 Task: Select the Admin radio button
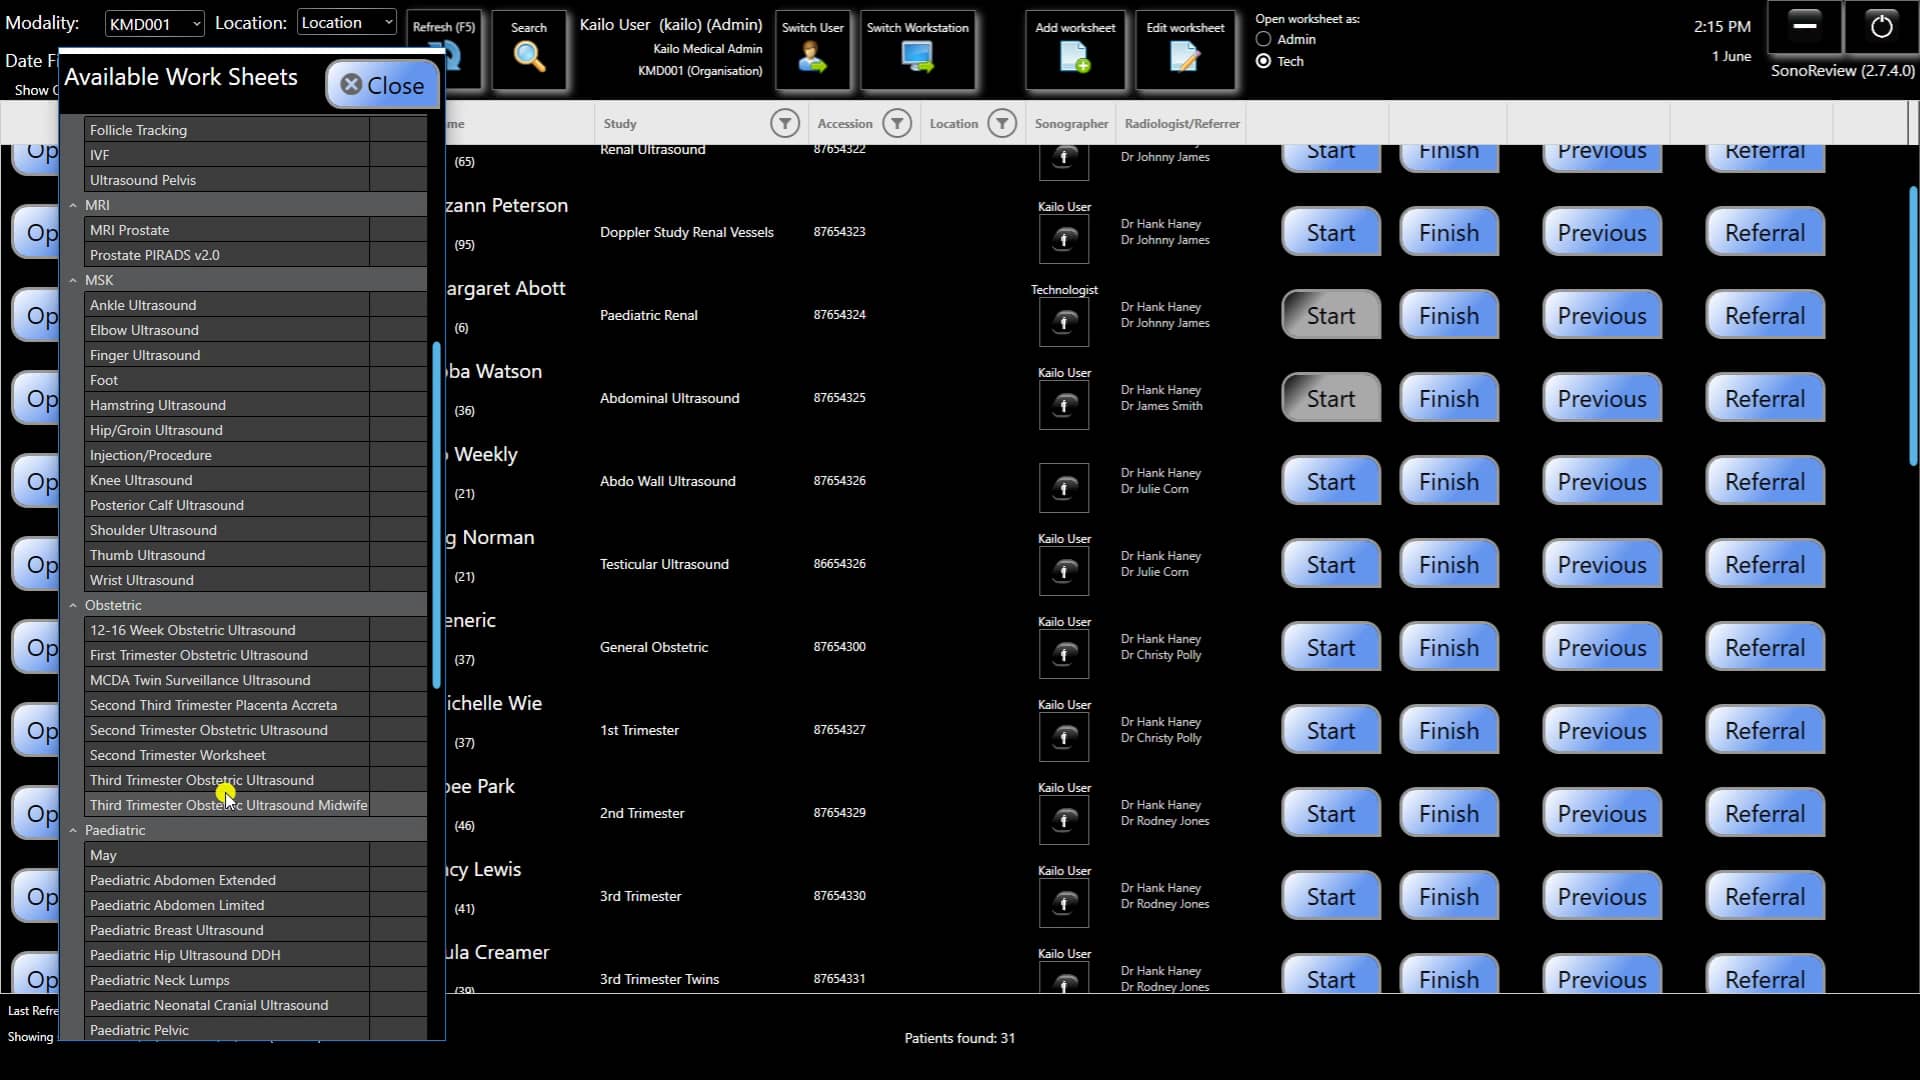coord(1263,39)
